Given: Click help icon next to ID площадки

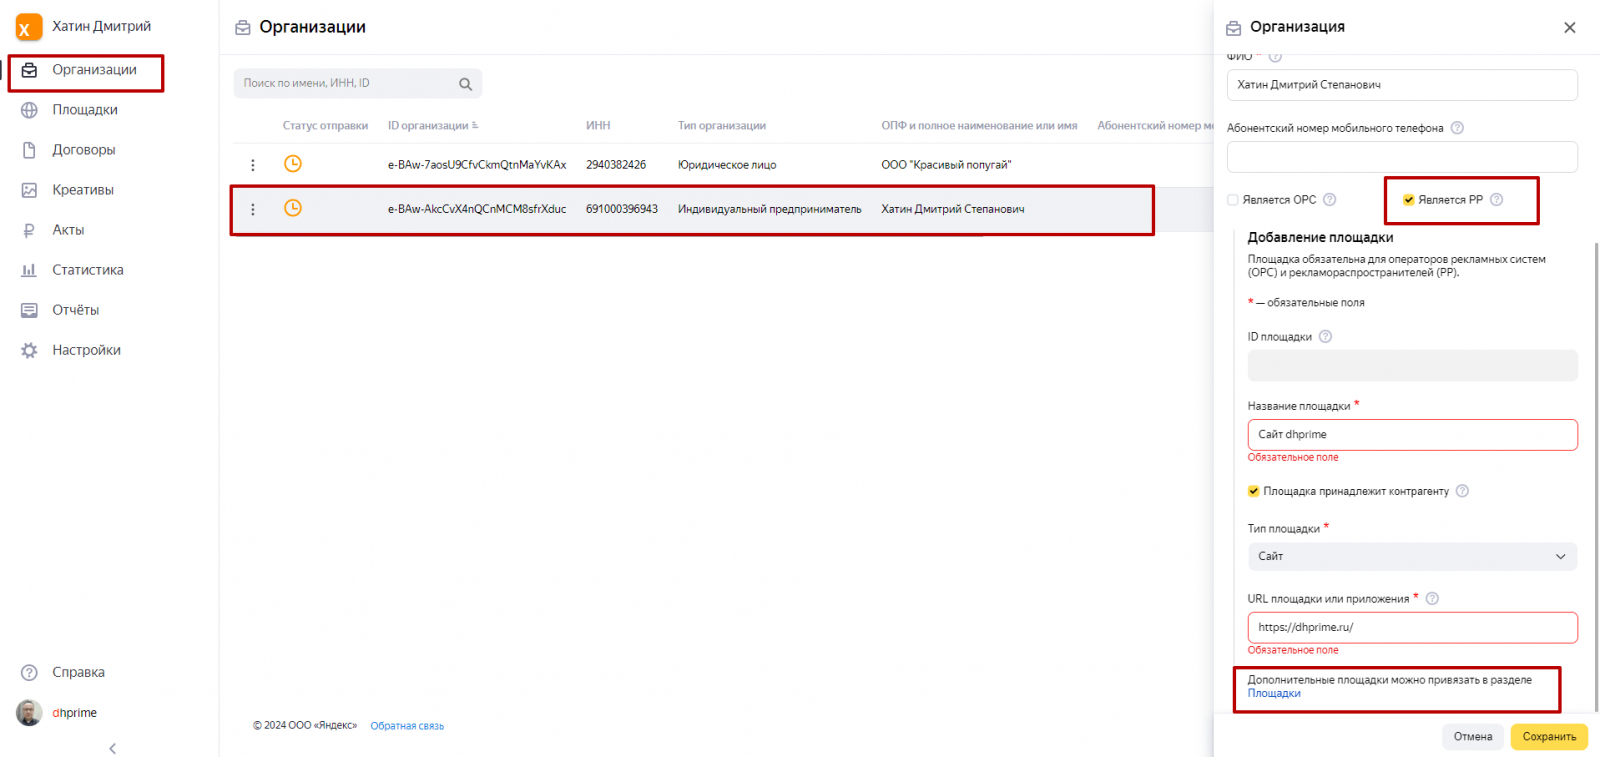Looking at the screenshot, I should (x=1326, y=337).
